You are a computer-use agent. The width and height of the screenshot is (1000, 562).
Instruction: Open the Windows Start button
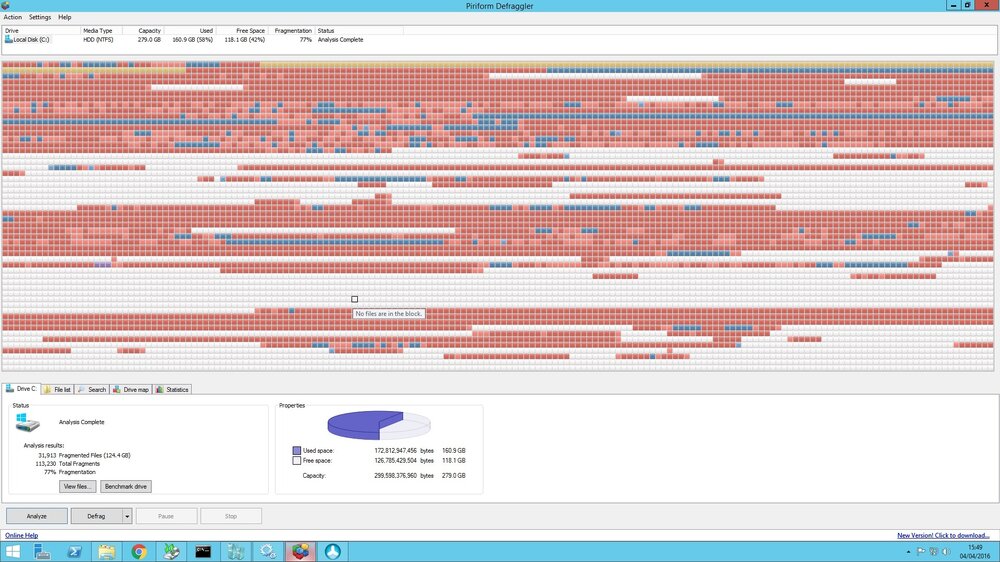point(12,551)
